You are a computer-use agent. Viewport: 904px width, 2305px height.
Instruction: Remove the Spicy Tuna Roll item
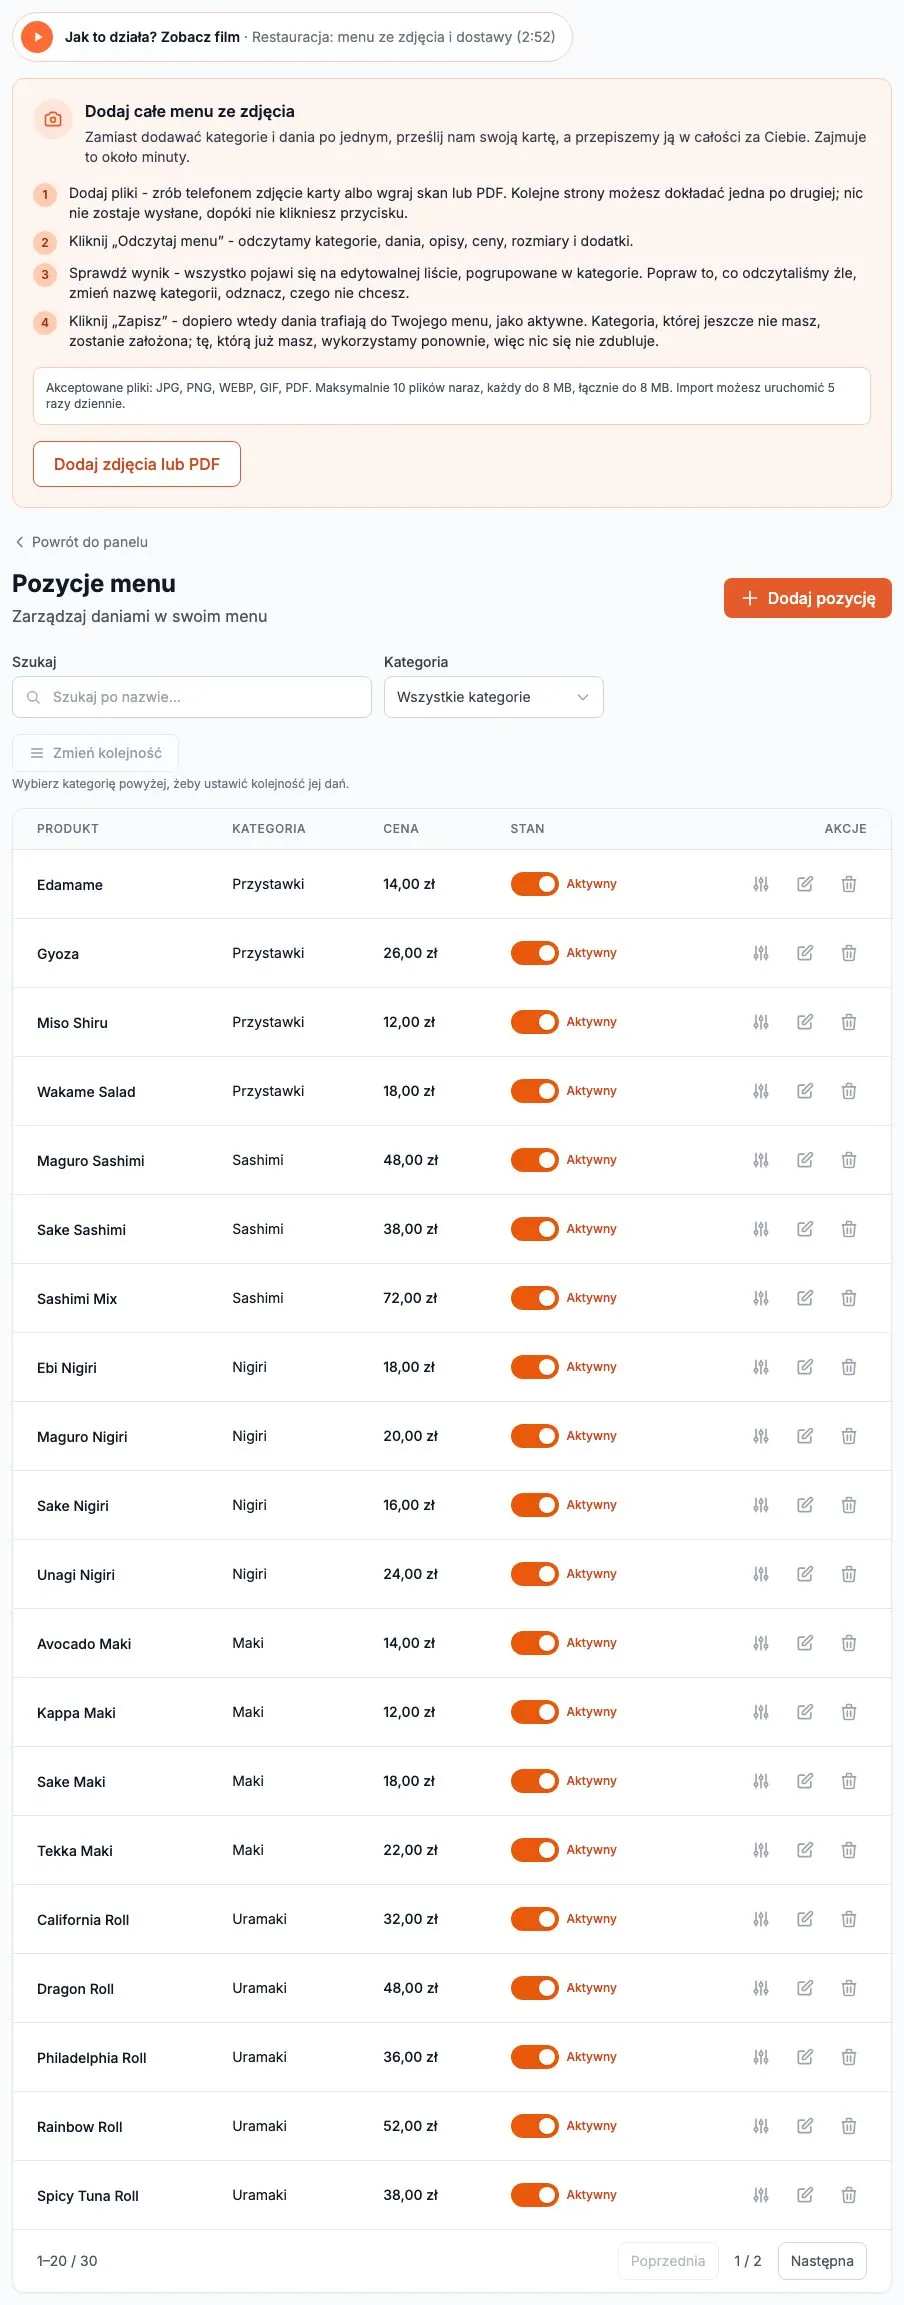[849, 2195]
